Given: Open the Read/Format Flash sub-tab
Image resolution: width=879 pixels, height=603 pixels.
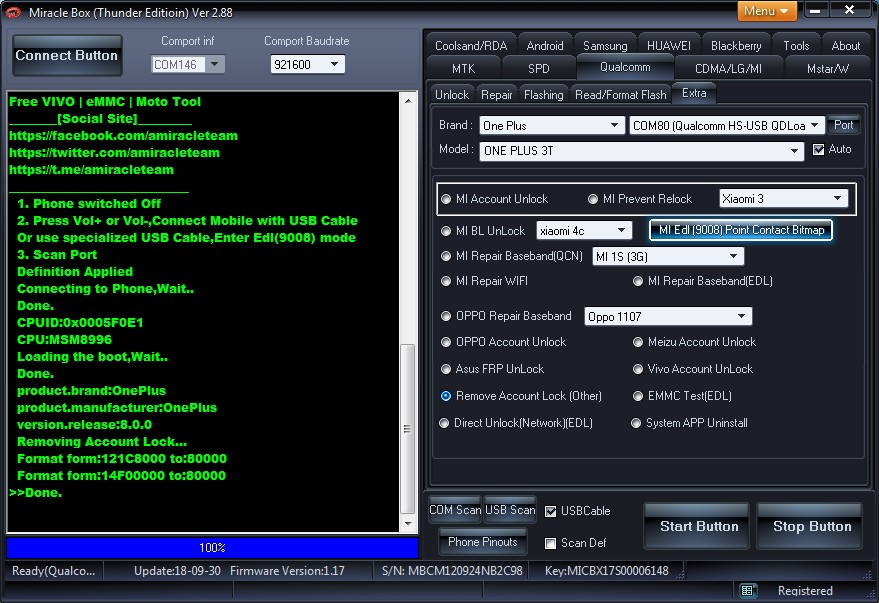Looking at the screenshot, I should click(x=621, y=95).
